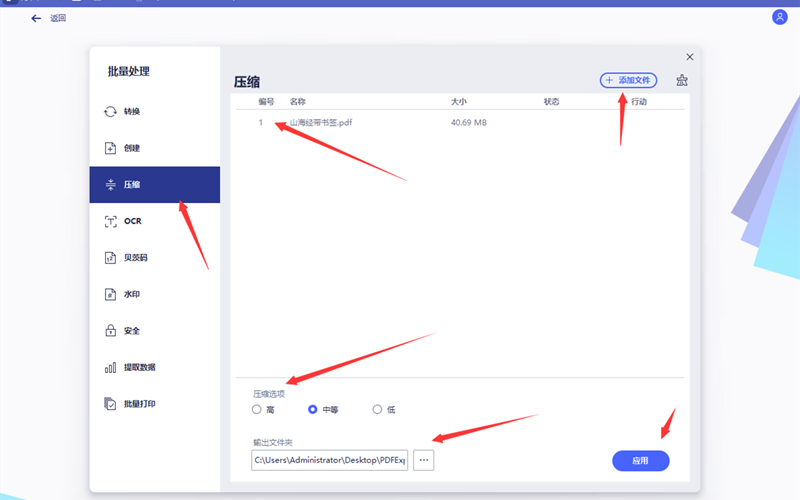This screenshot has height=500, width=800.
Task: Select the 高 (High) compression option
Action: (257, 409)
